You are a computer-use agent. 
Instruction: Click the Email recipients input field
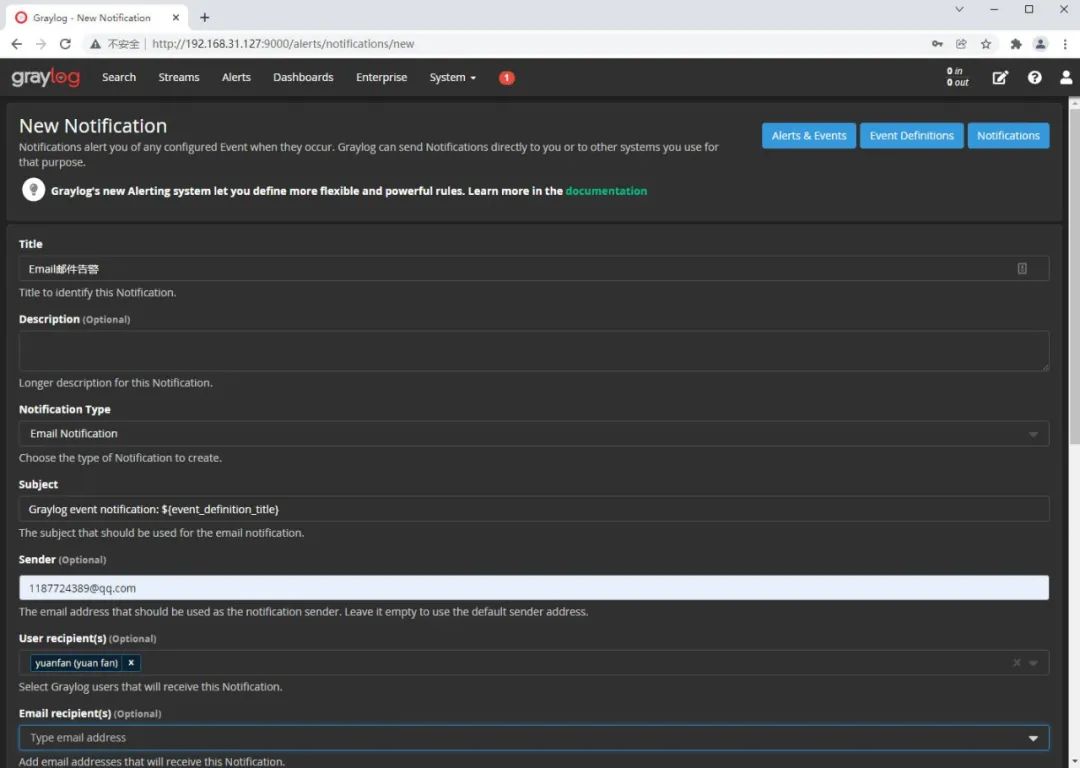click(534, 738)
